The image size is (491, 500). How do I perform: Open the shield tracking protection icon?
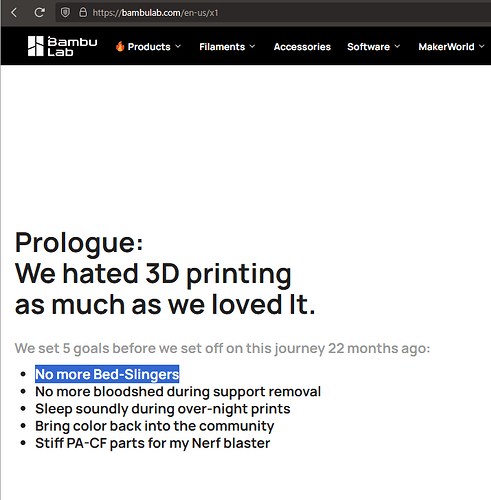click(x=65, y=13)
